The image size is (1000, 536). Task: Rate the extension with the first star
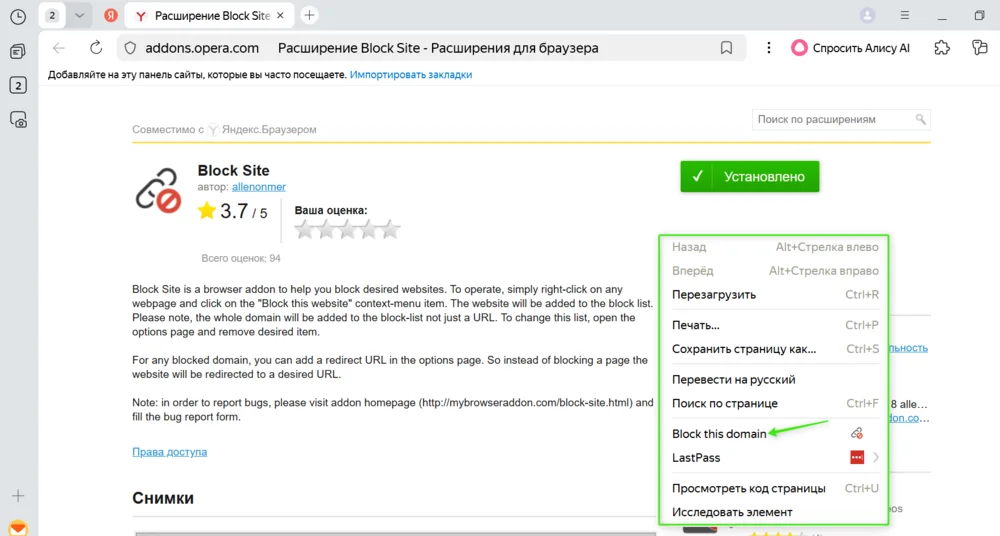[x=305, y=229]
